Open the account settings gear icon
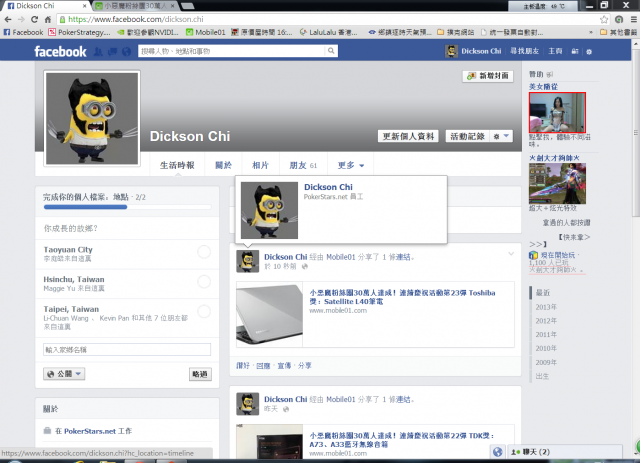The height and width of the screenshot is (463, 640). pos(589,52)
